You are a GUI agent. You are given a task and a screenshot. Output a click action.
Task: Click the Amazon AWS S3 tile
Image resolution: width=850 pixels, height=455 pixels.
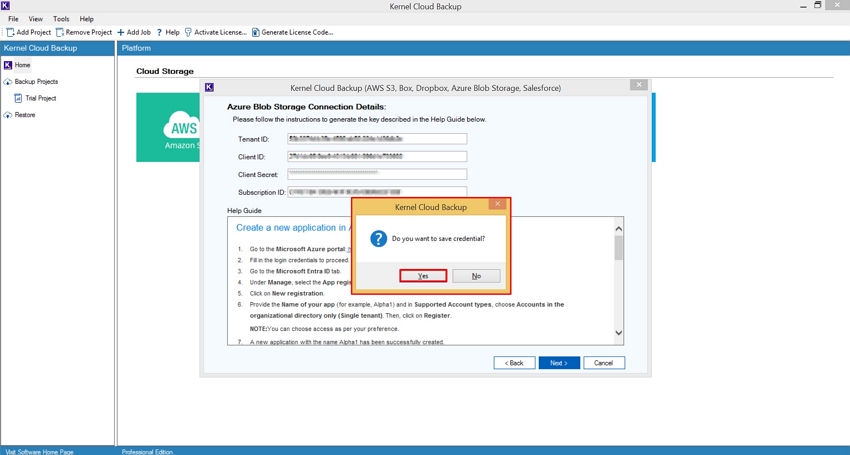tap(168, 127)
